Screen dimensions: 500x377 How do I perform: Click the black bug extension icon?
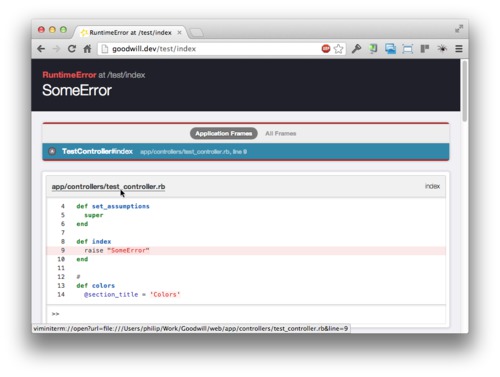(x=442, y=49)
